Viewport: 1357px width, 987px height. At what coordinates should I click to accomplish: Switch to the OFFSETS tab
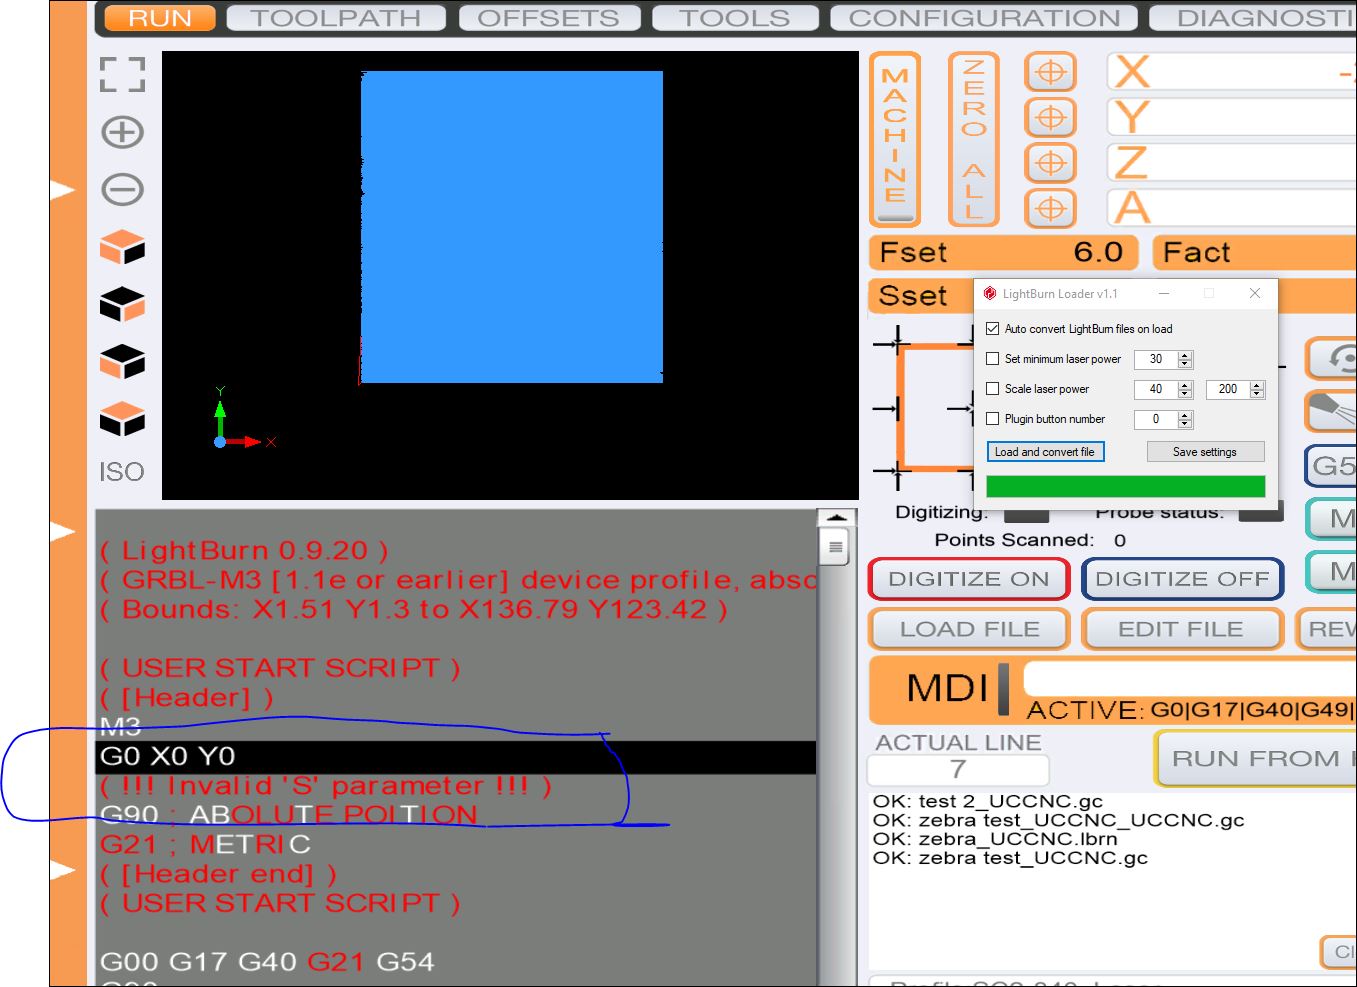[x=548, y=18]
